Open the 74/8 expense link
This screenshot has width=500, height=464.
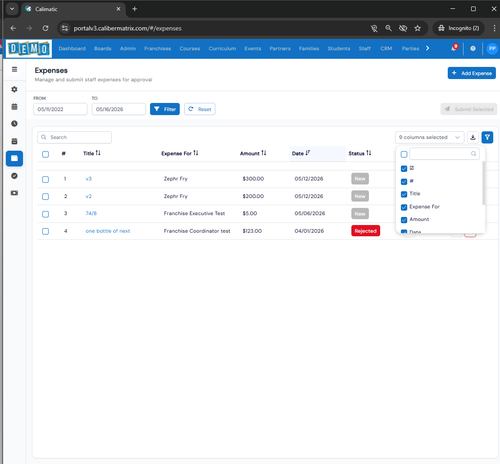[91, 213]
